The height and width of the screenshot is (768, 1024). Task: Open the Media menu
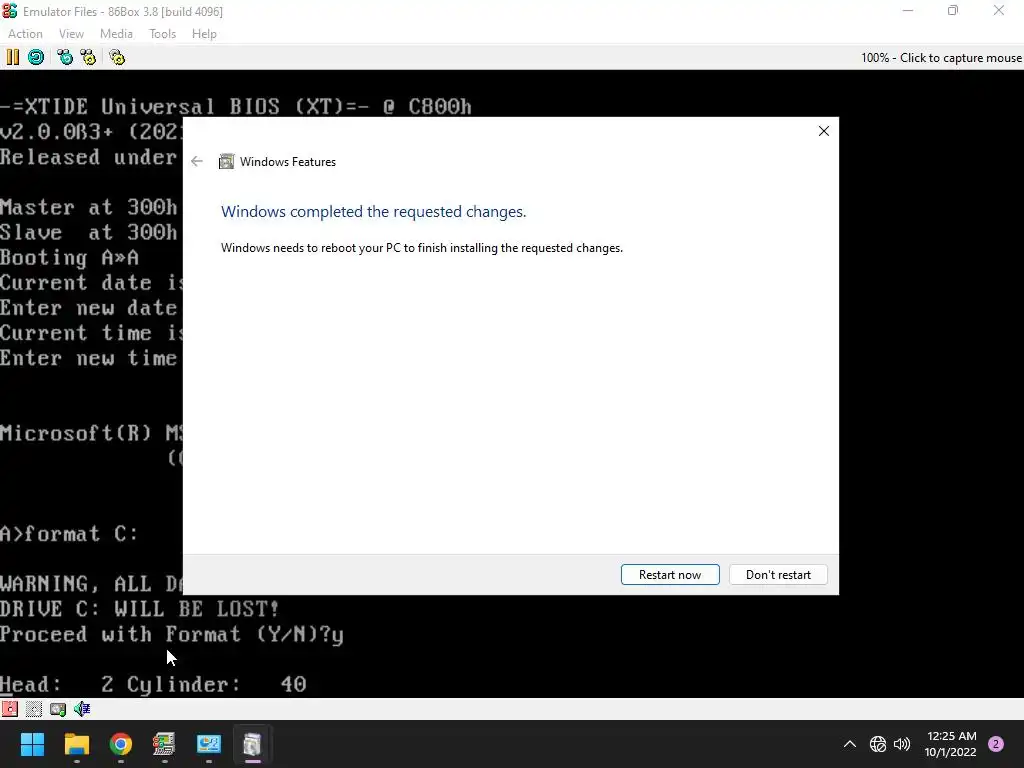click(x=116, y=34)
